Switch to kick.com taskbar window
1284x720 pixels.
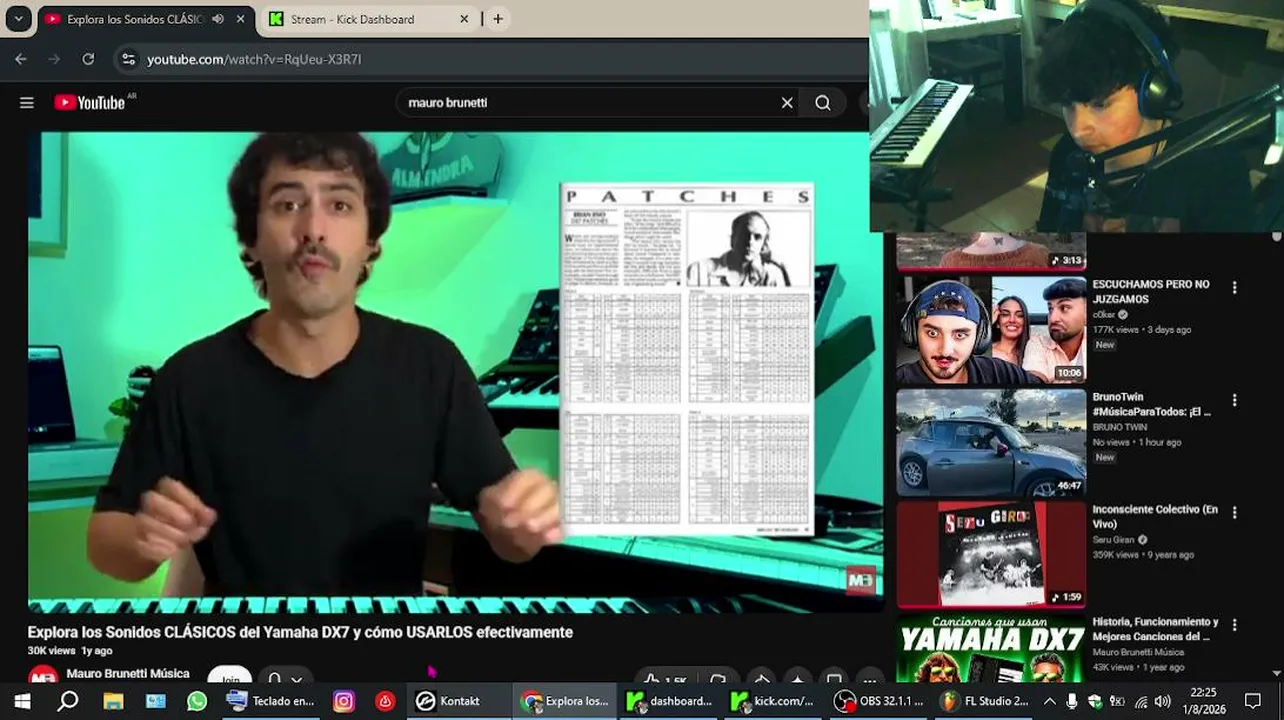coord(774,701)
